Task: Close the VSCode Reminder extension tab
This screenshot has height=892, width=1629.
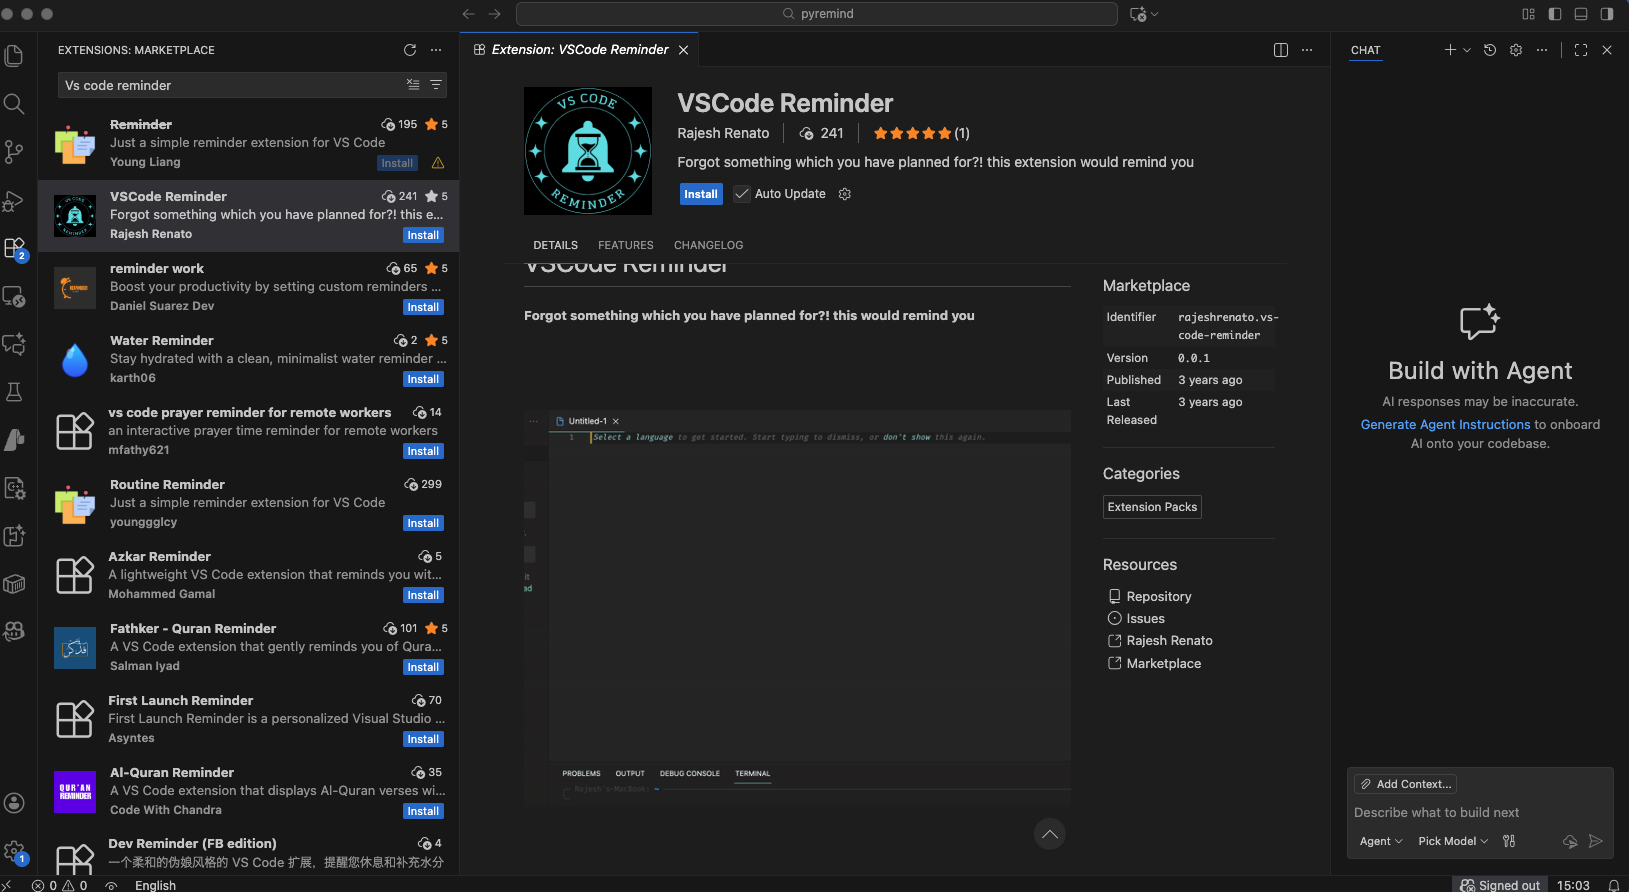Action: pos(684,50)
